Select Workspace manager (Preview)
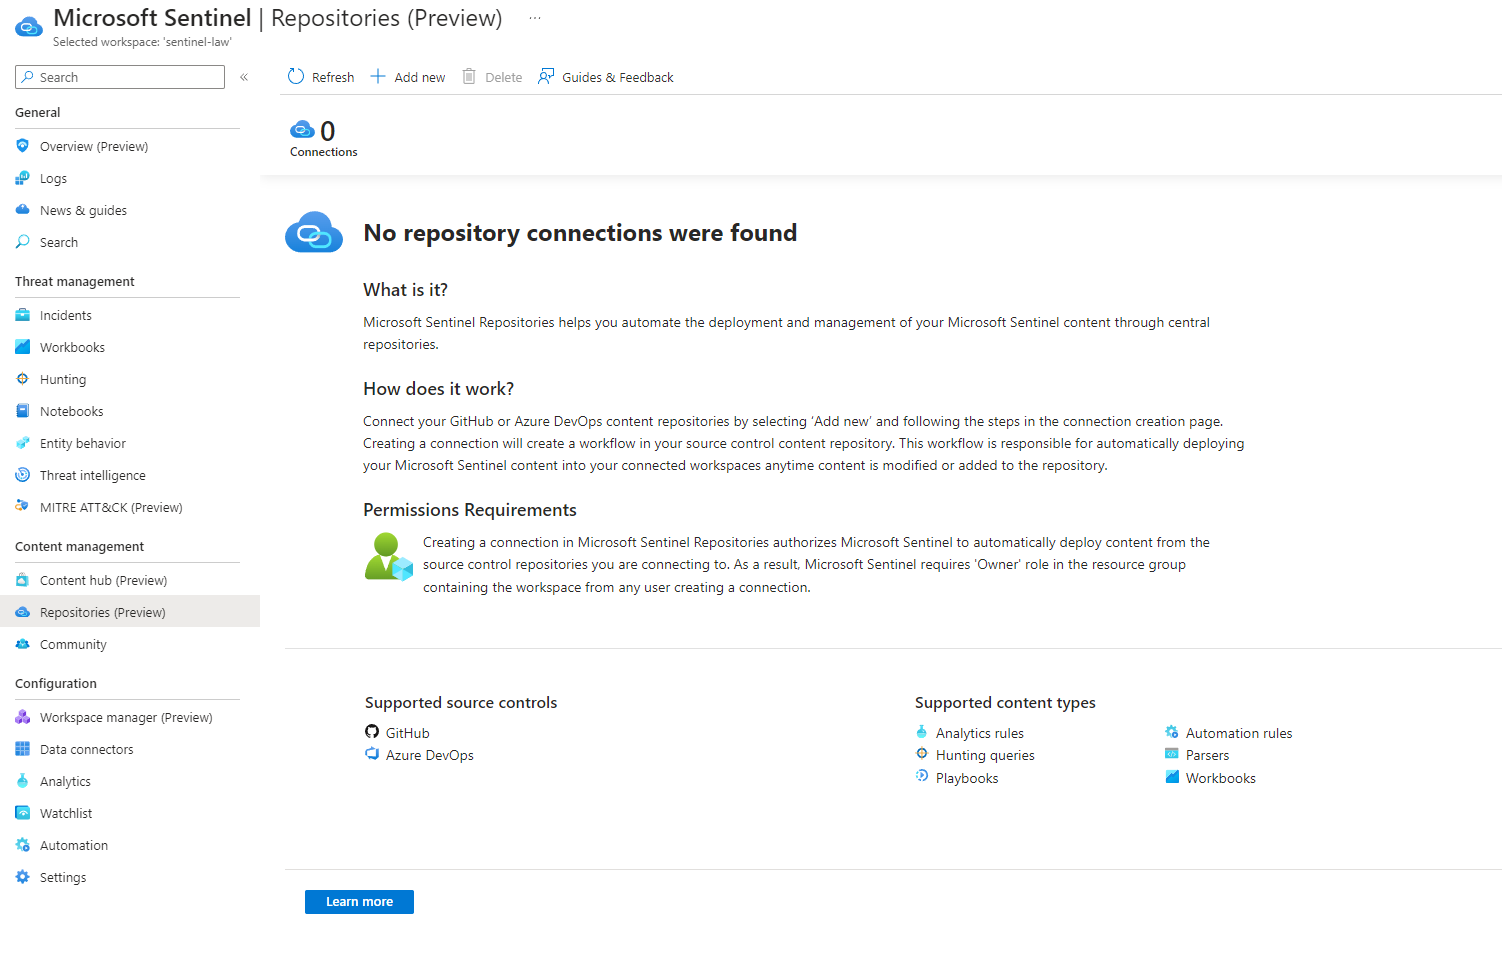Viewport: 1502px width, 955px height. (x=126, y=717)
